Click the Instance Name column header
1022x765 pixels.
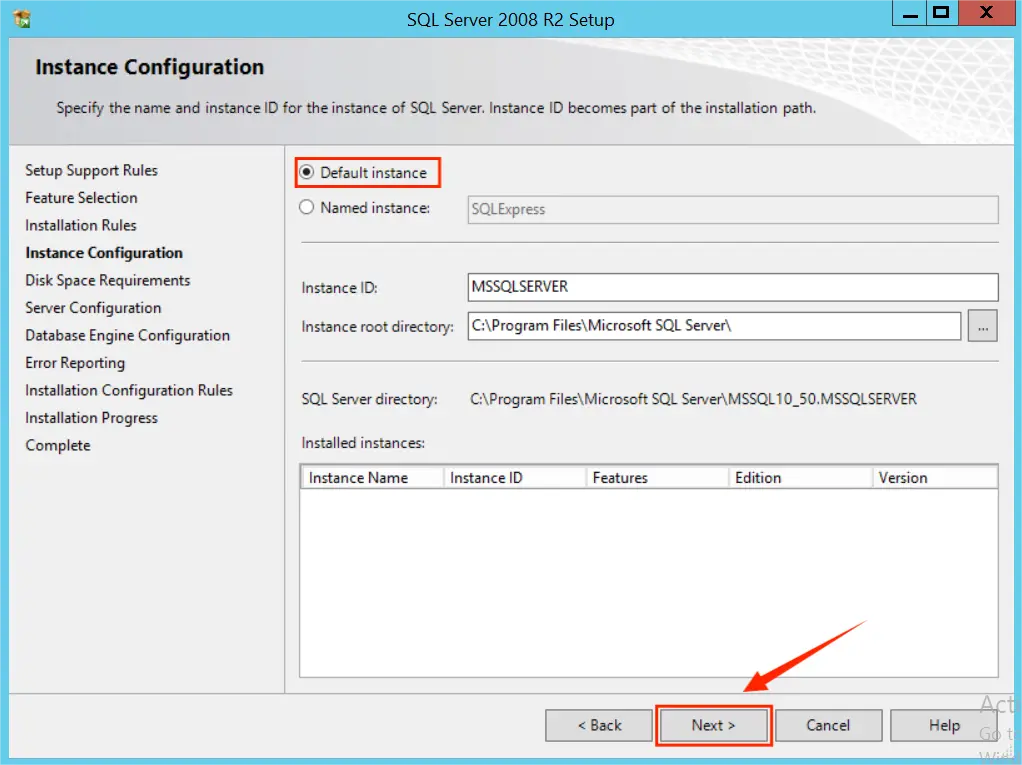[x=370, y=477]
